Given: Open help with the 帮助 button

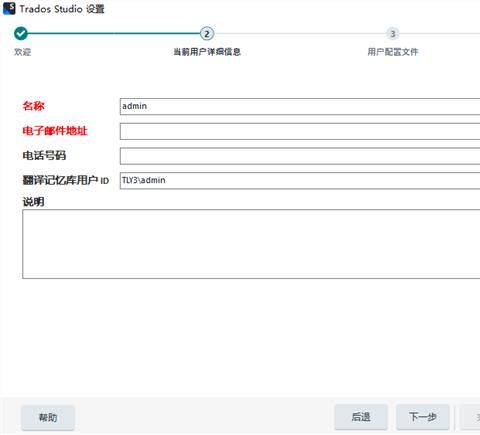Looking at the screenshot, I should click(x=48, y=417).
